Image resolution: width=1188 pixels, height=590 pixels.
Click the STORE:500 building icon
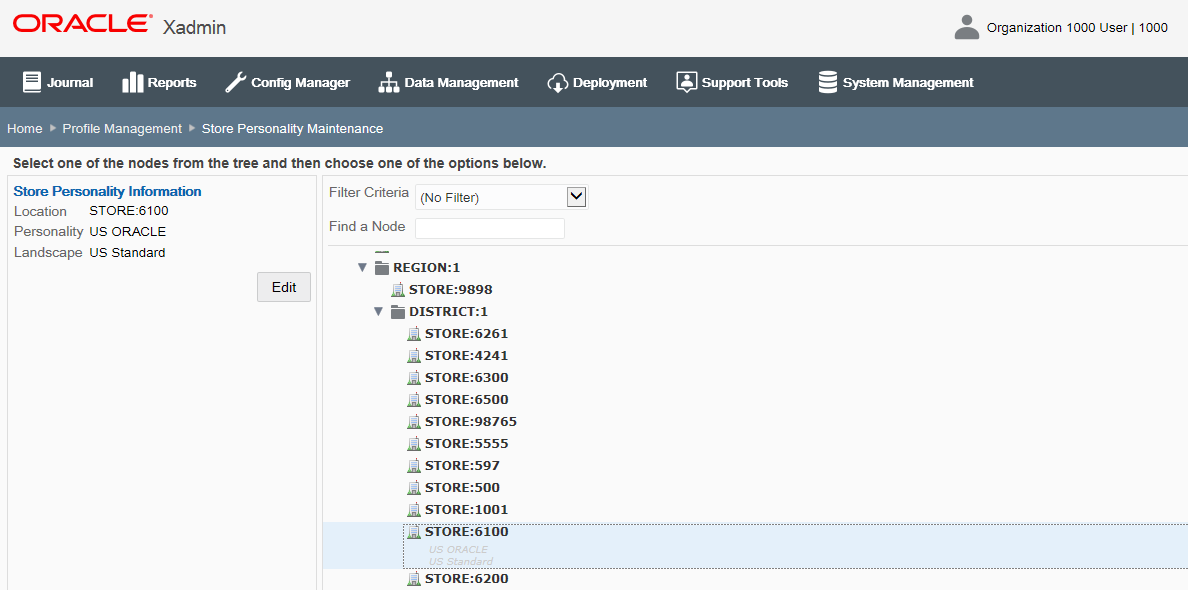(x=414, y=487)
